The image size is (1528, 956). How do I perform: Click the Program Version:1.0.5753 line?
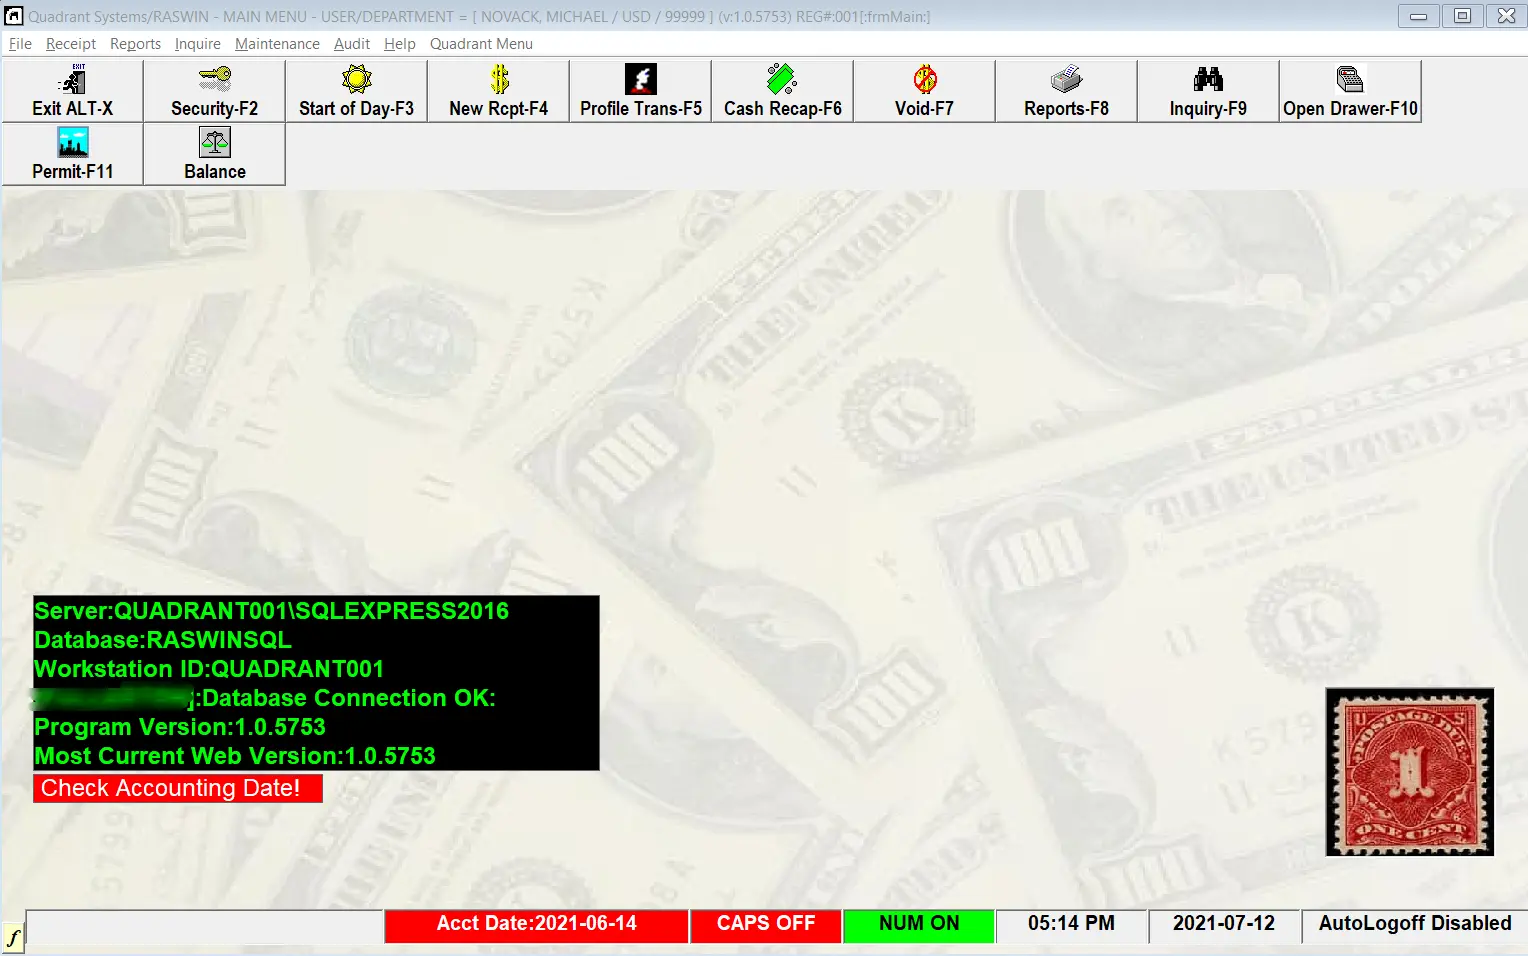coord(180,727)
